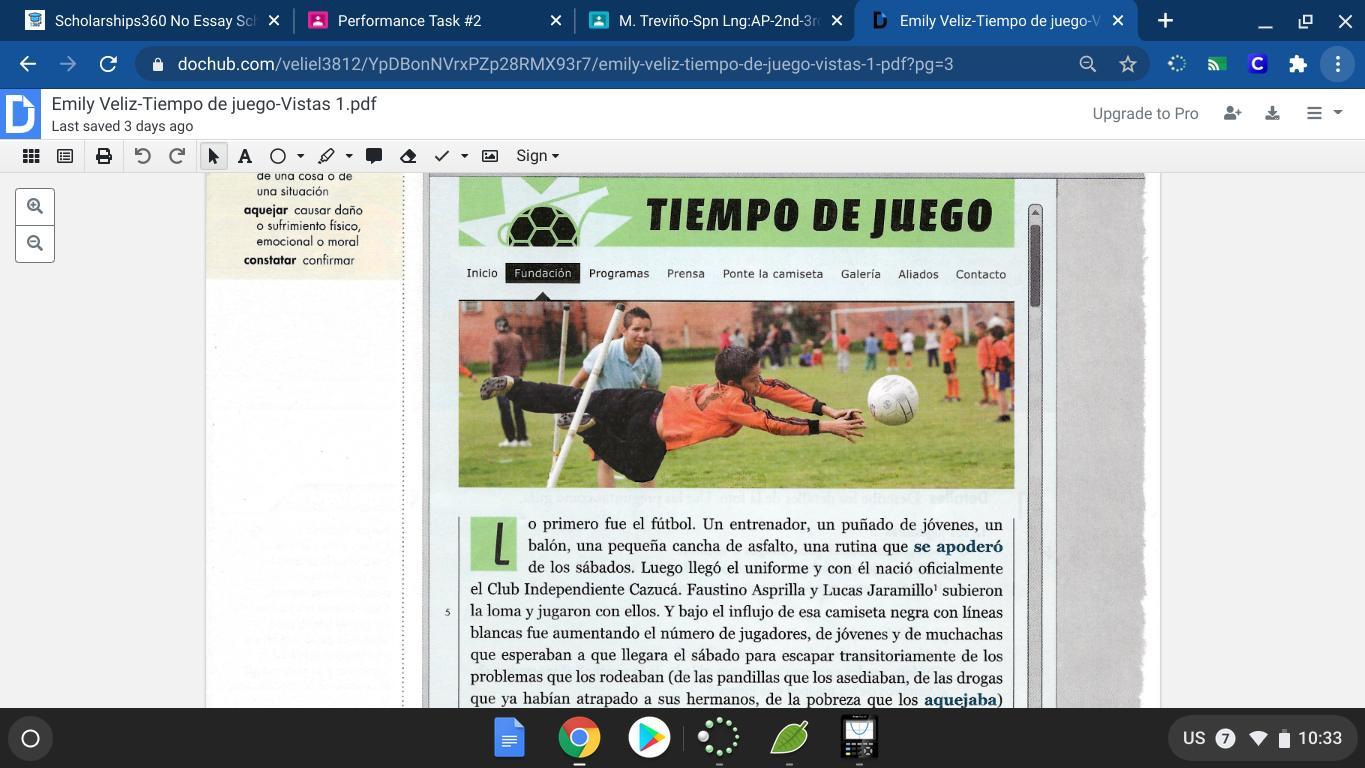This screenshot has width=1365, height=768.
Task: Open the notifications counter showing 7
Action: tap(1225, 739)
